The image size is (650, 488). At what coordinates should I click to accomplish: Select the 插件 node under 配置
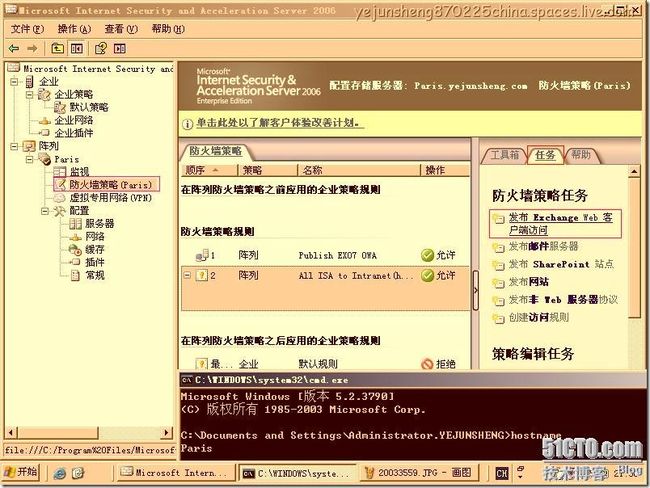[x=95, y=262]
